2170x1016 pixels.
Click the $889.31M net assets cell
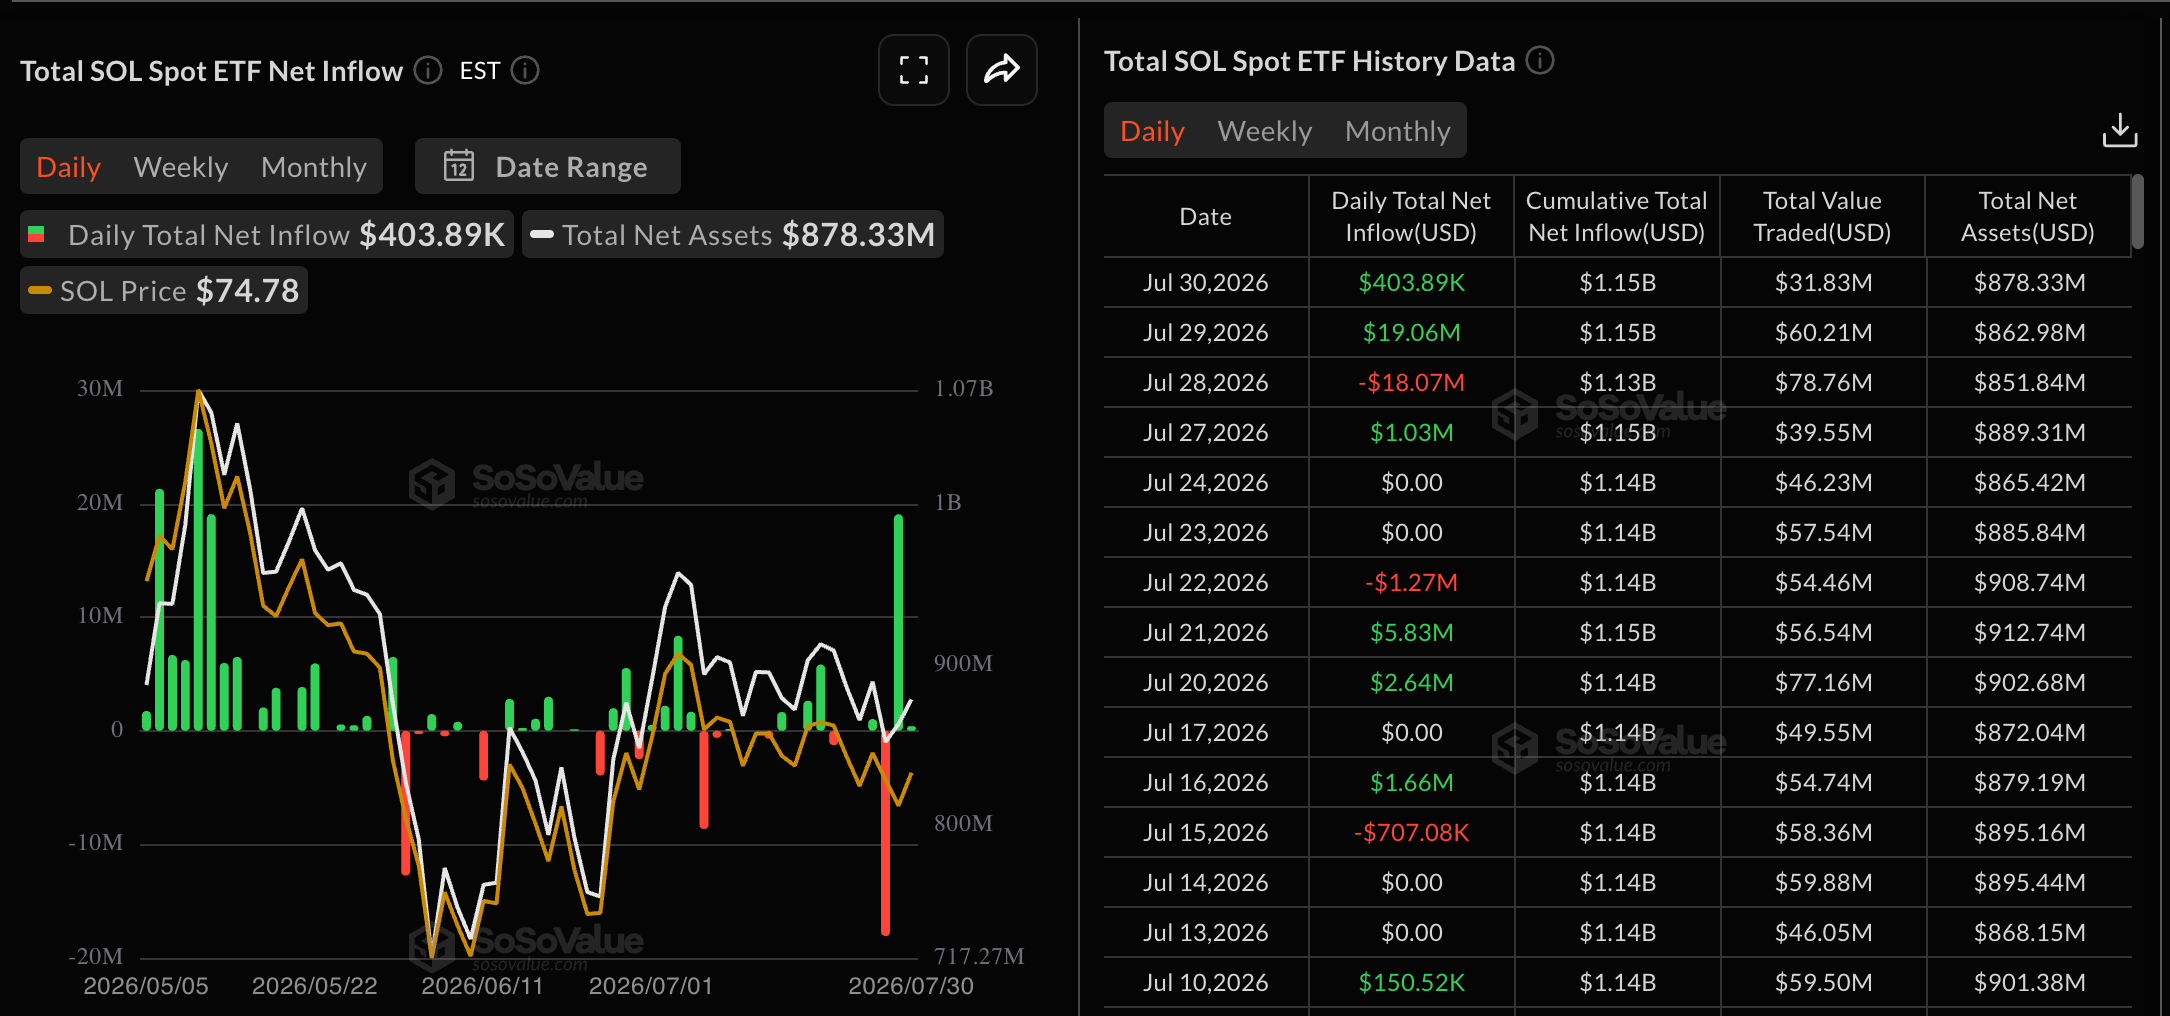pos(2029,433)
